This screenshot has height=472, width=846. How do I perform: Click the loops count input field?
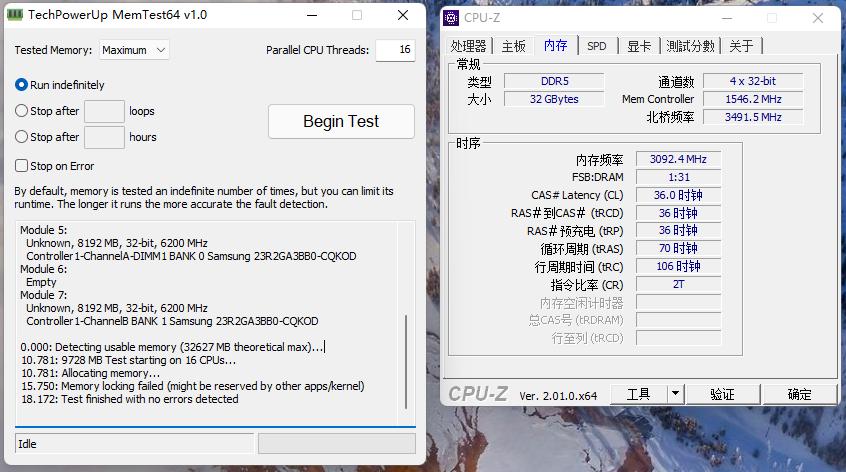pos(104,111)
